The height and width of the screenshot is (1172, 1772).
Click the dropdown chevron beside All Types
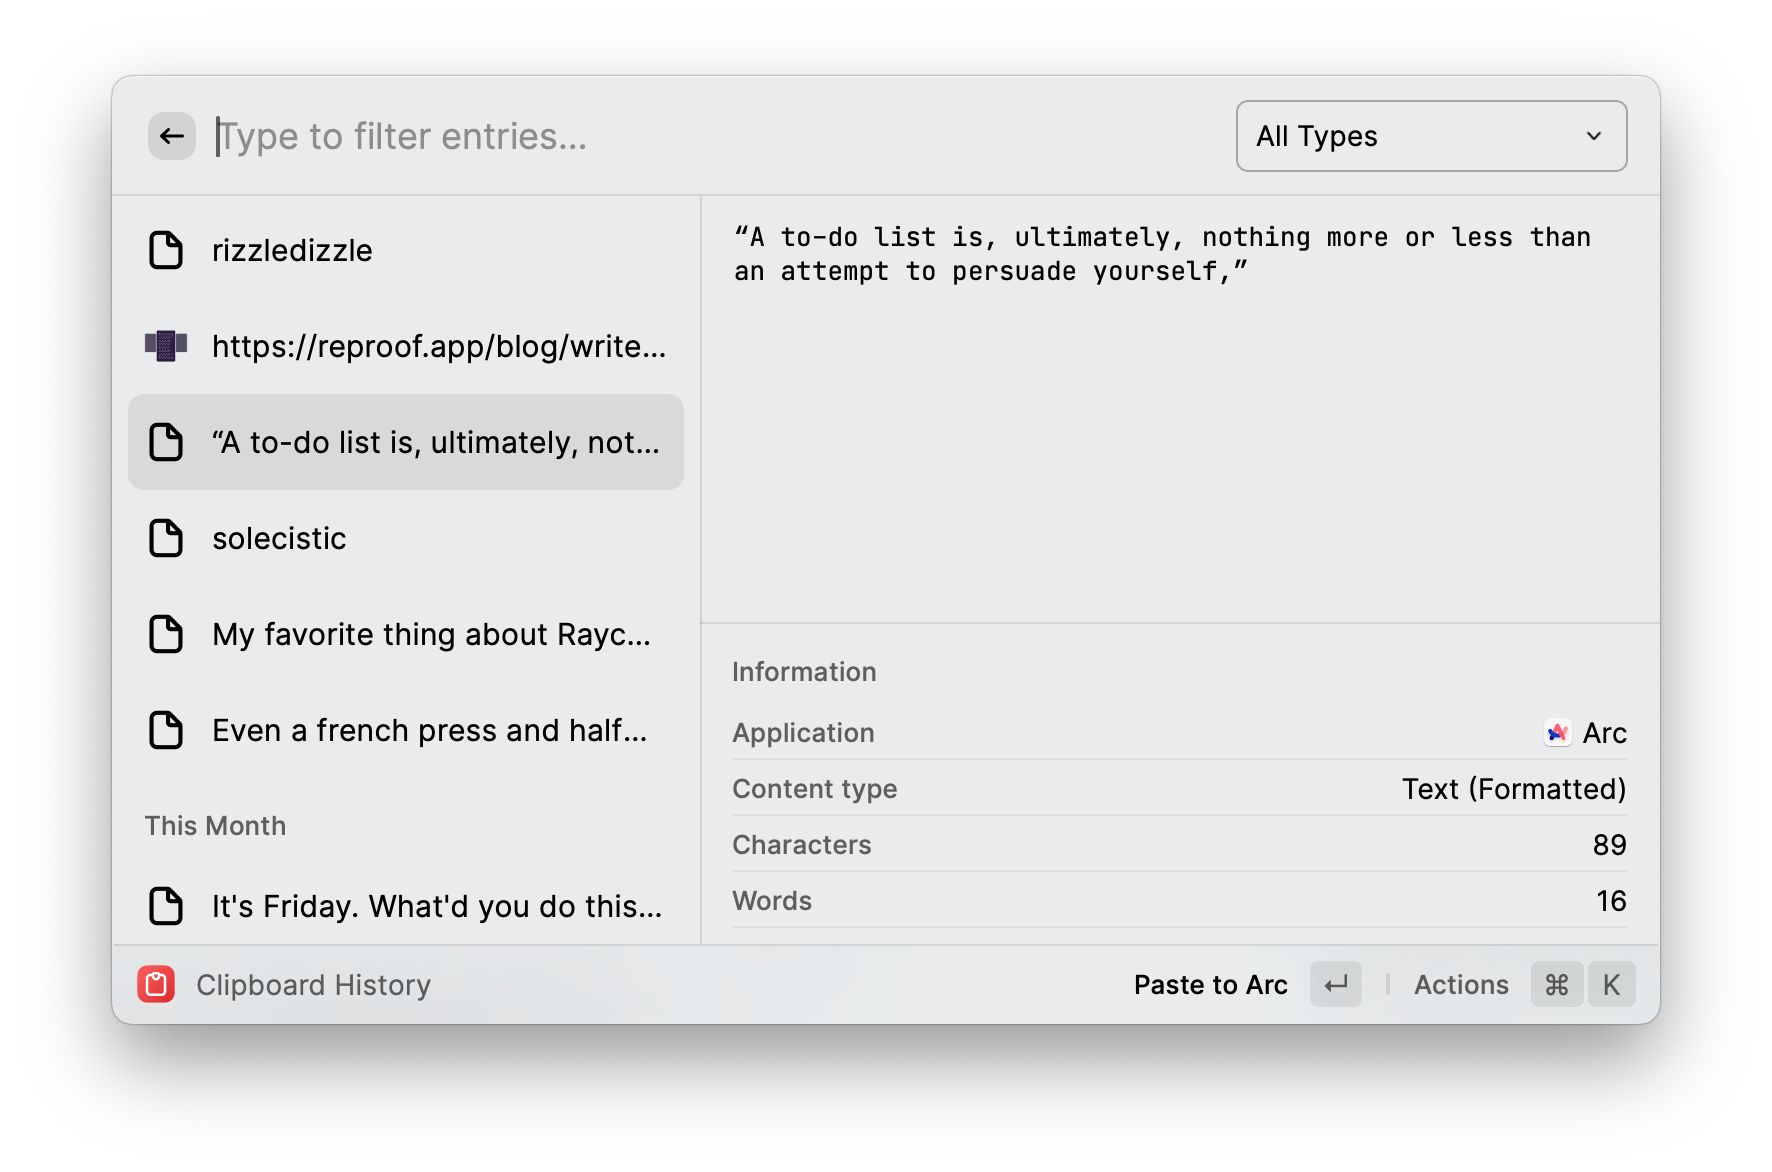(x=1593, y=136)
